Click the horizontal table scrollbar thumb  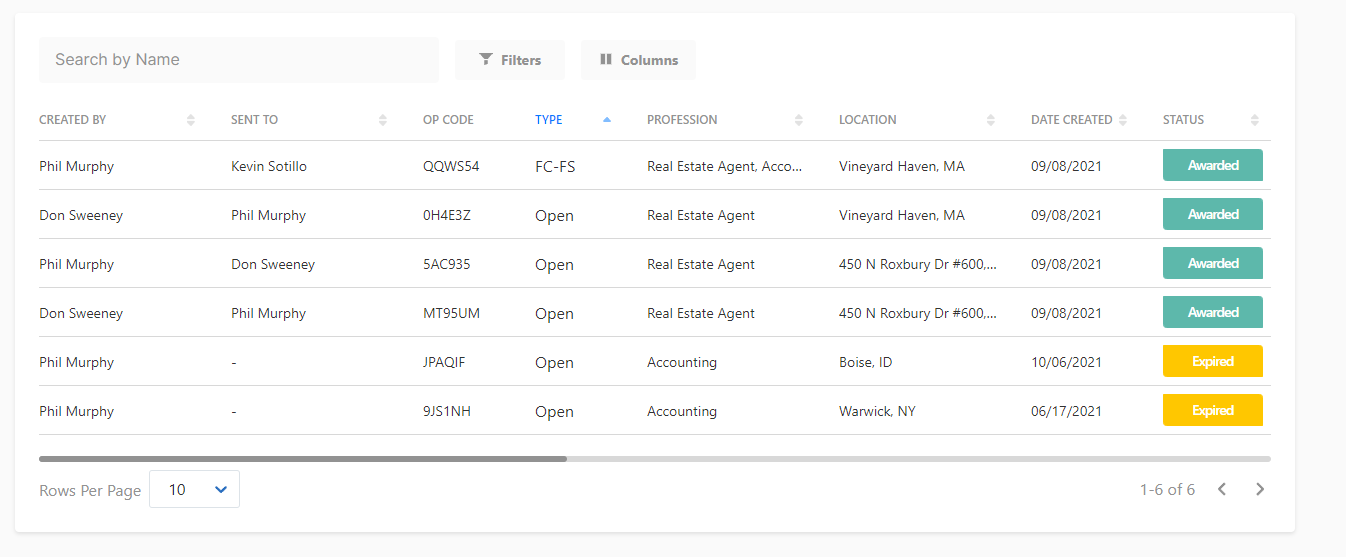tap(303, 459)
